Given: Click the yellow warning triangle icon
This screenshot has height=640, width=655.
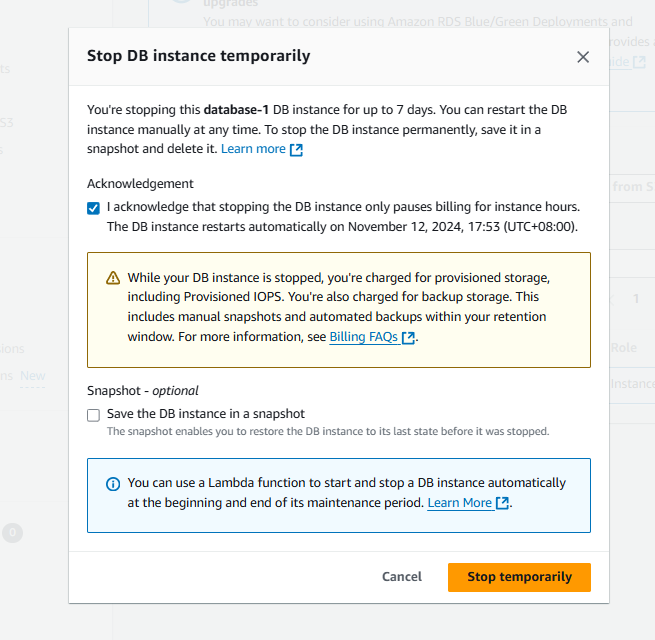Looking at the screenshot, I should [x=113, y=278].
